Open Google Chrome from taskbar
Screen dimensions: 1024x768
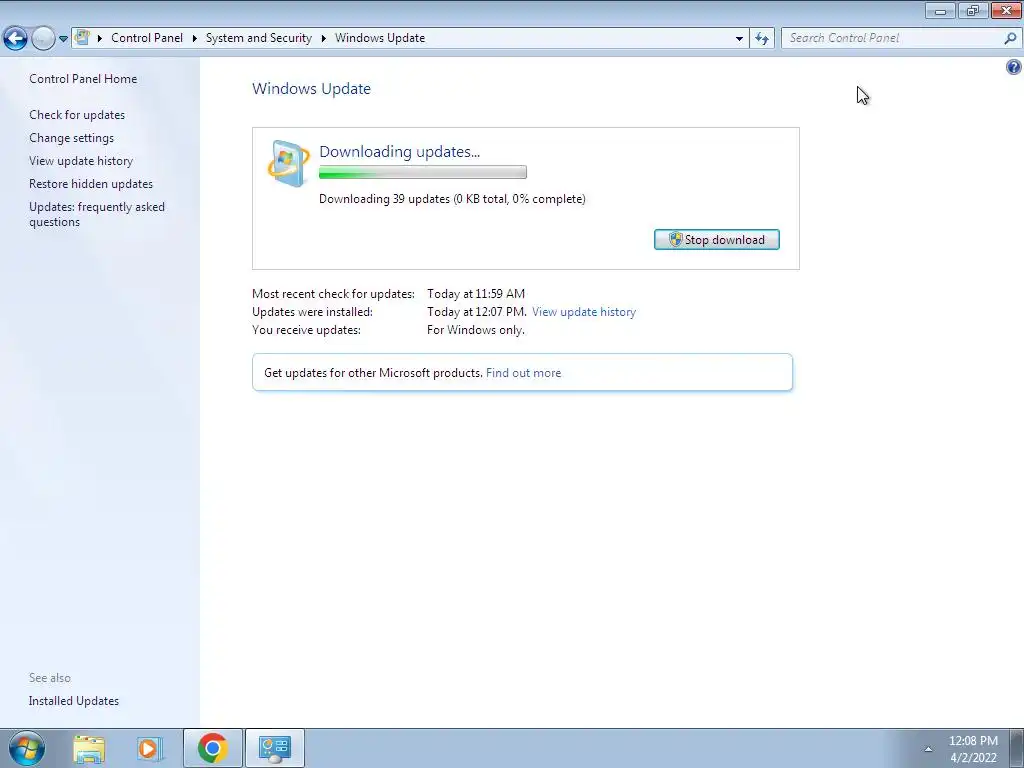[x=213, y=748]
